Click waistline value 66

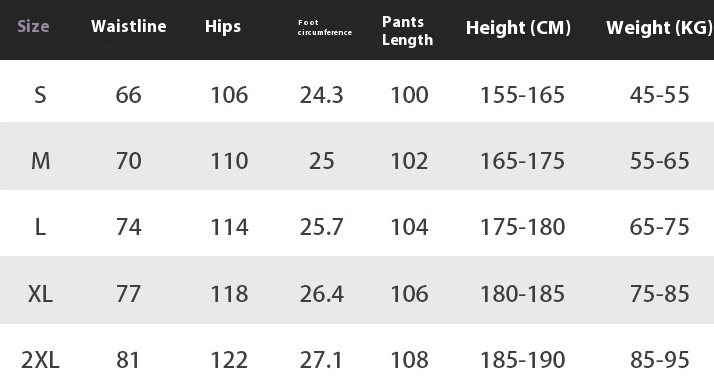128,95
